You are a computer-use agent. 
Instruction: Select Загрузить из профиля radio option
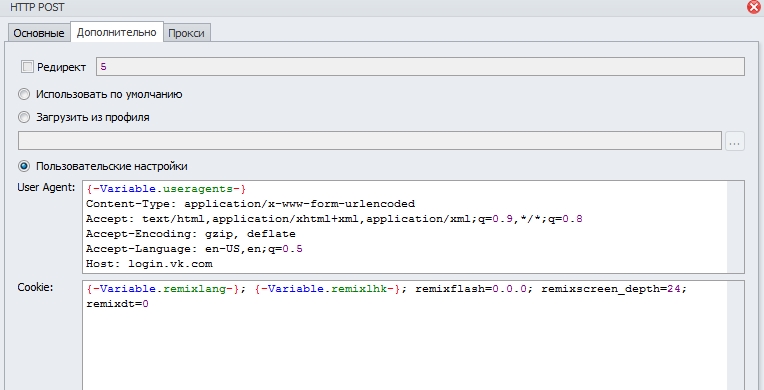tap(24, 117)
